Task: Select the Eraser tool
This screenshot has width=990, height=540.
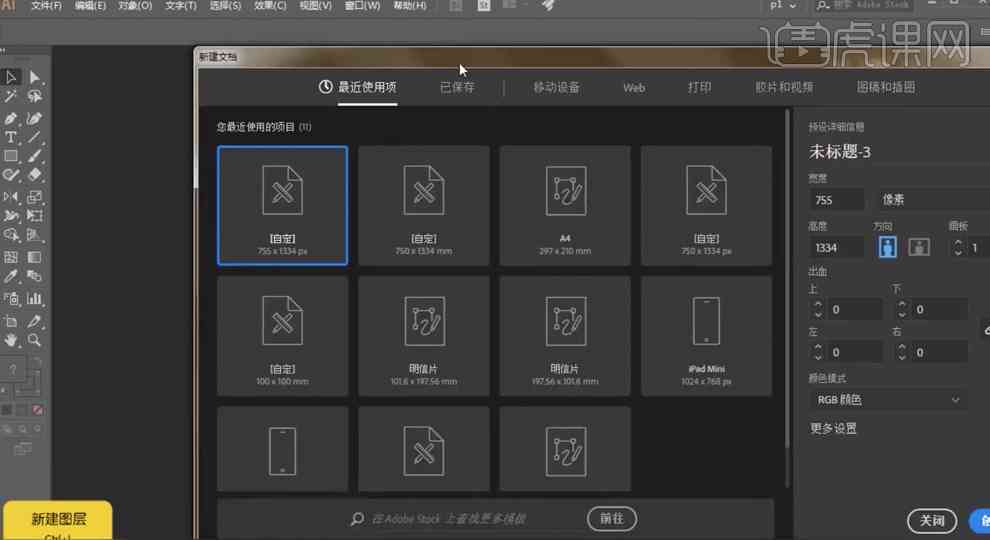Action: point(34,174)
